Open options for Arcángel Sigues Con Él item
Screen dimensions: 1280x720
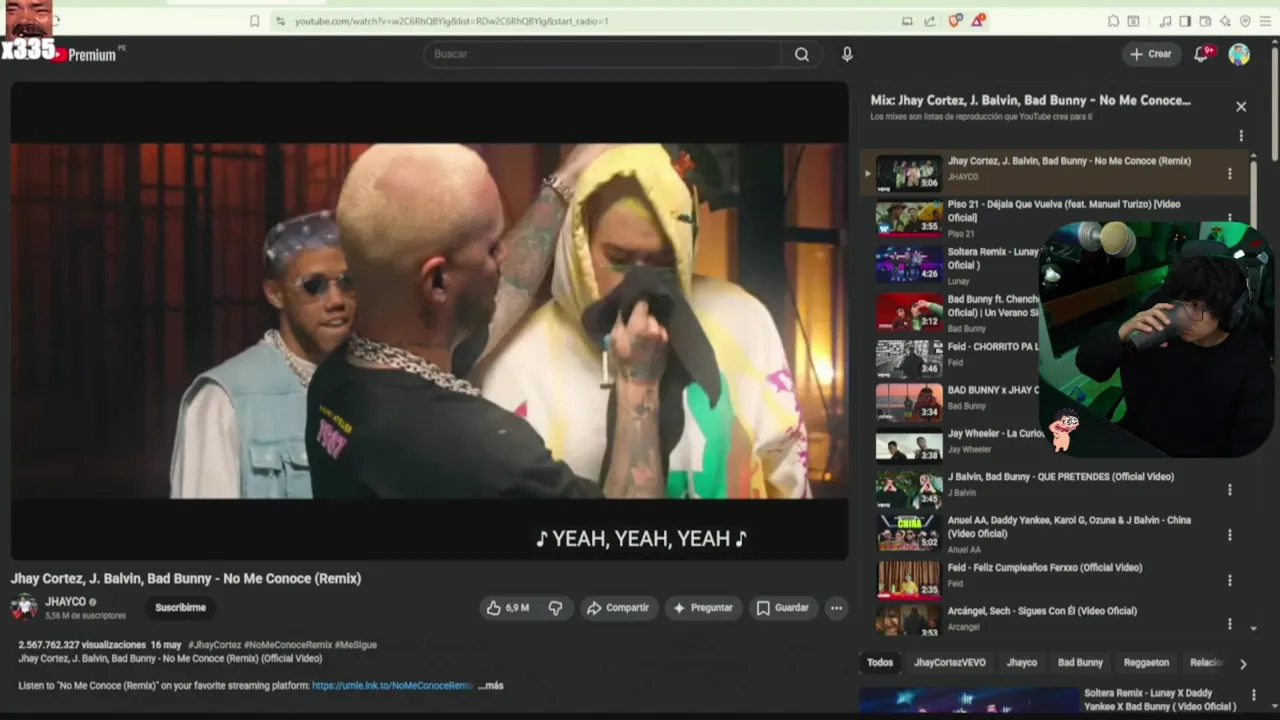coord(1229,624)
